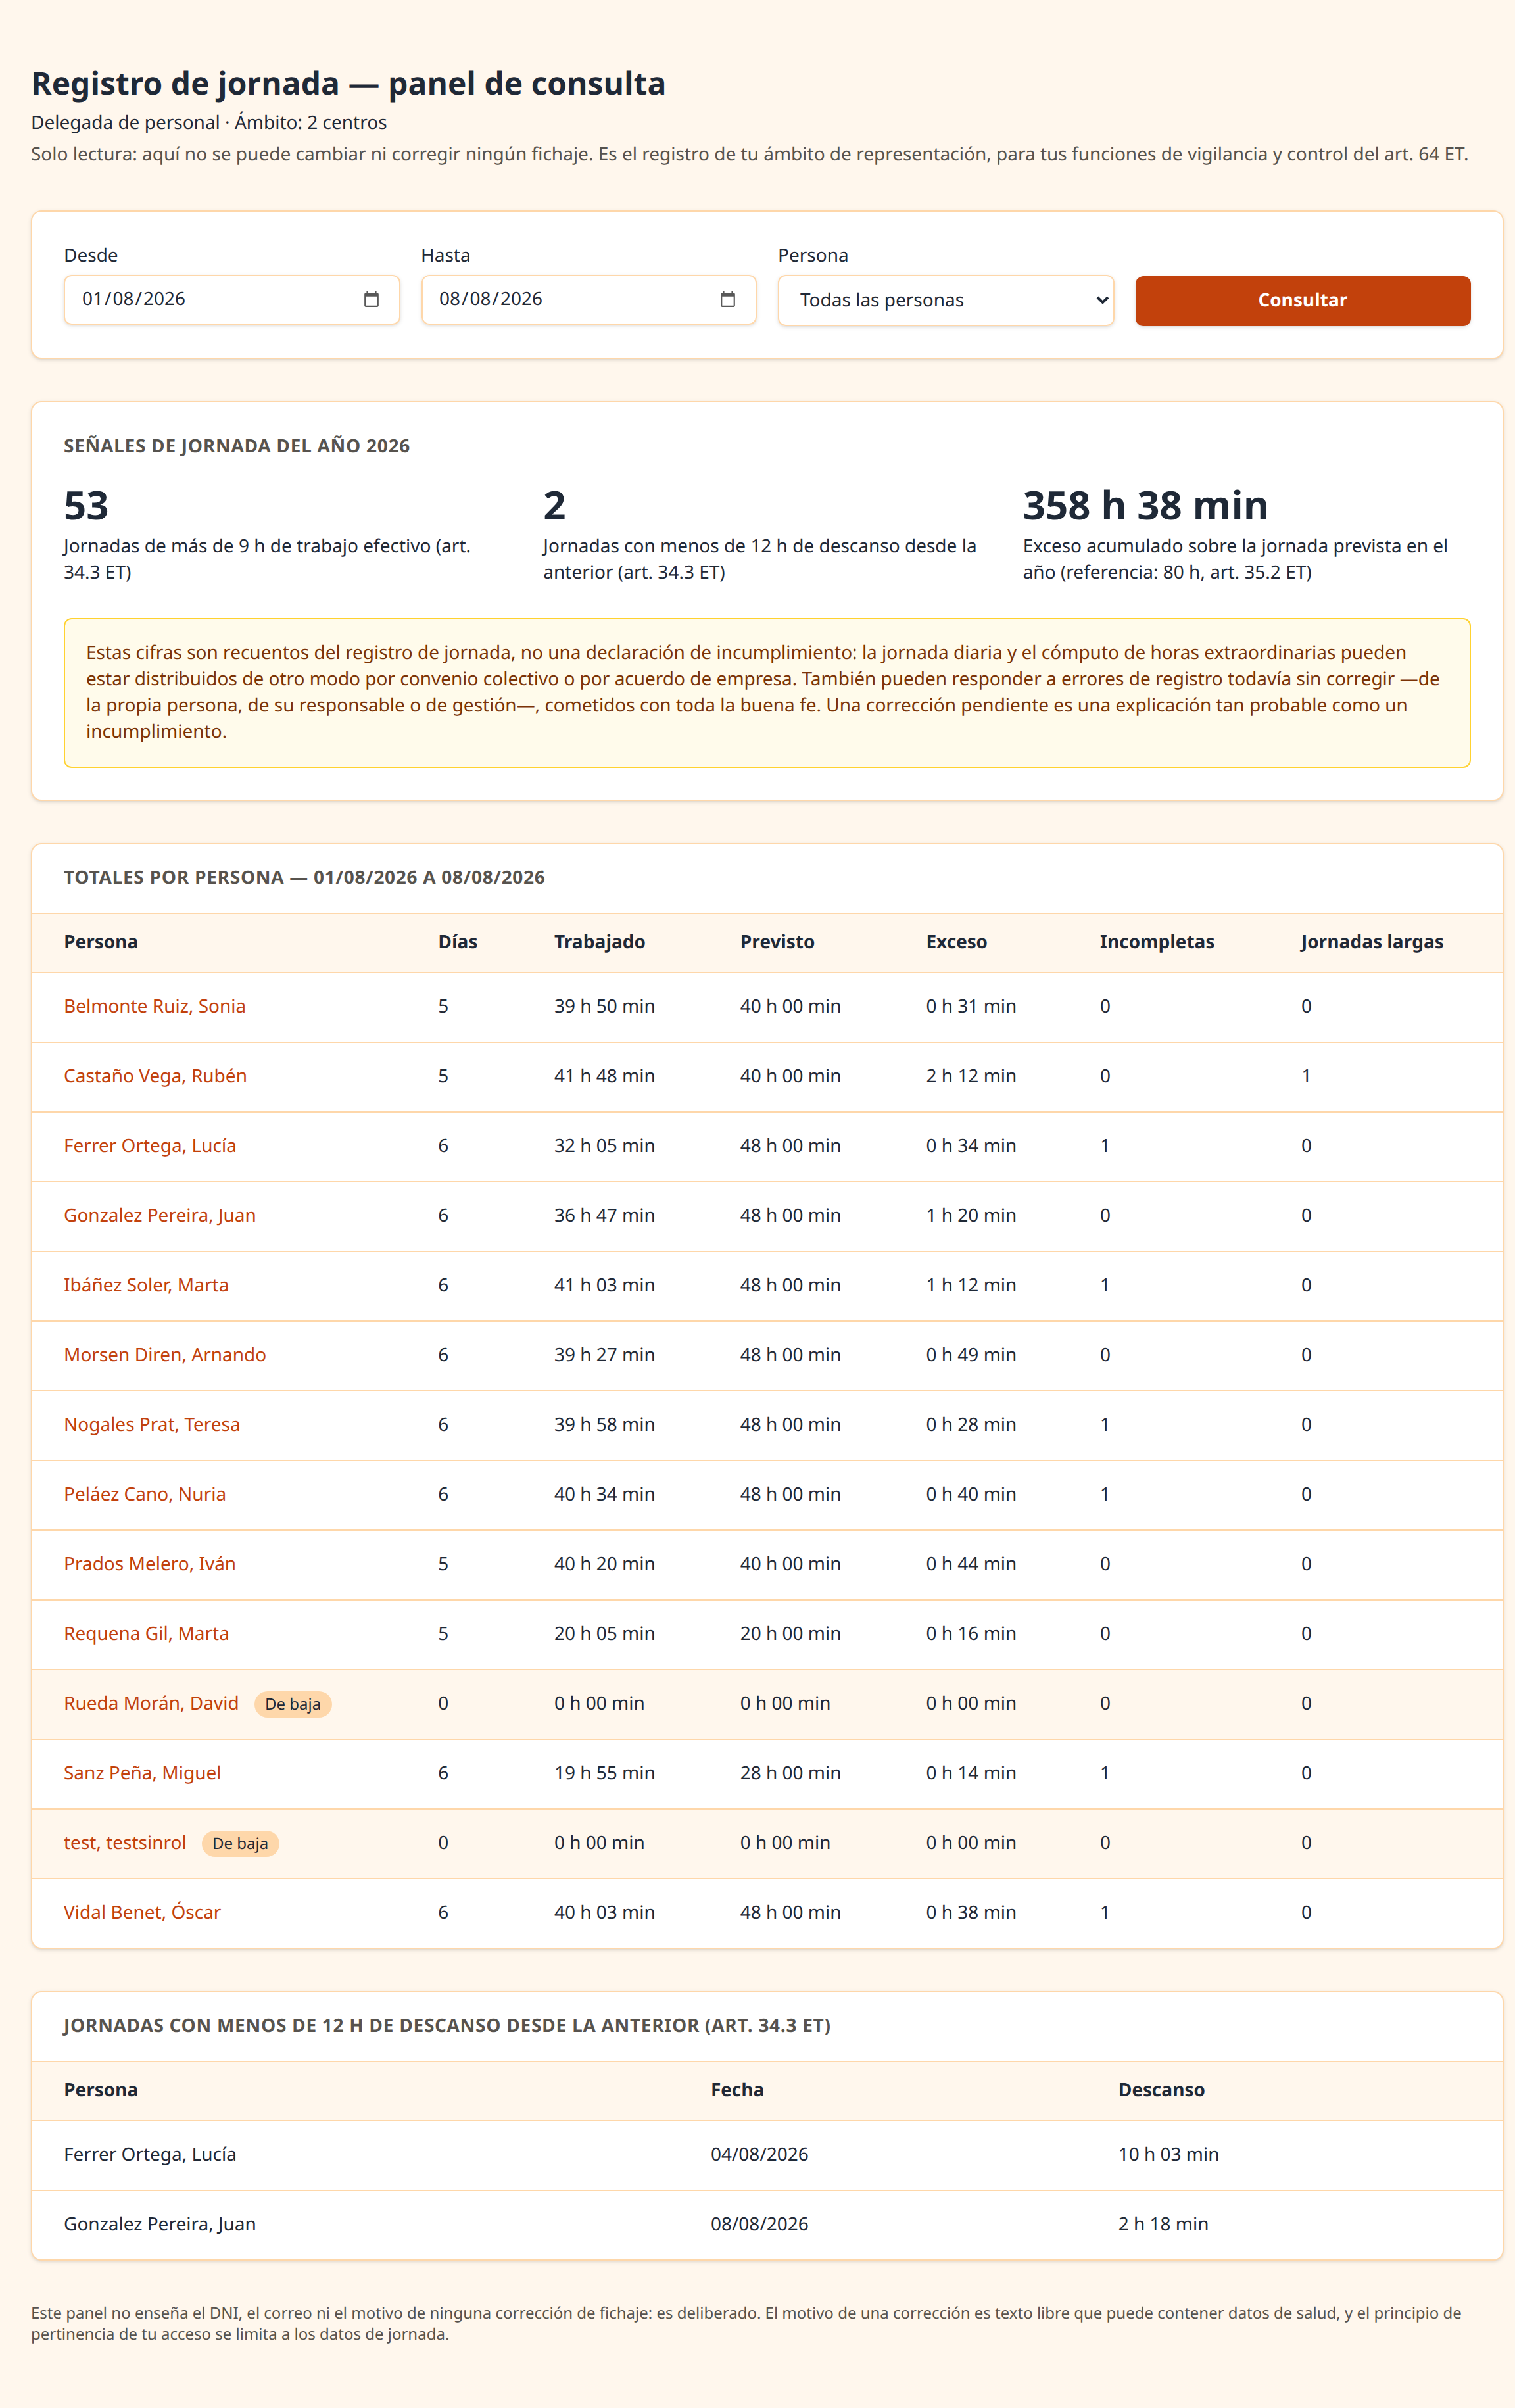Open Rueda Morán, David's record
This screenshot has width=1515, height=2408.
click(x=151, y=1703)
